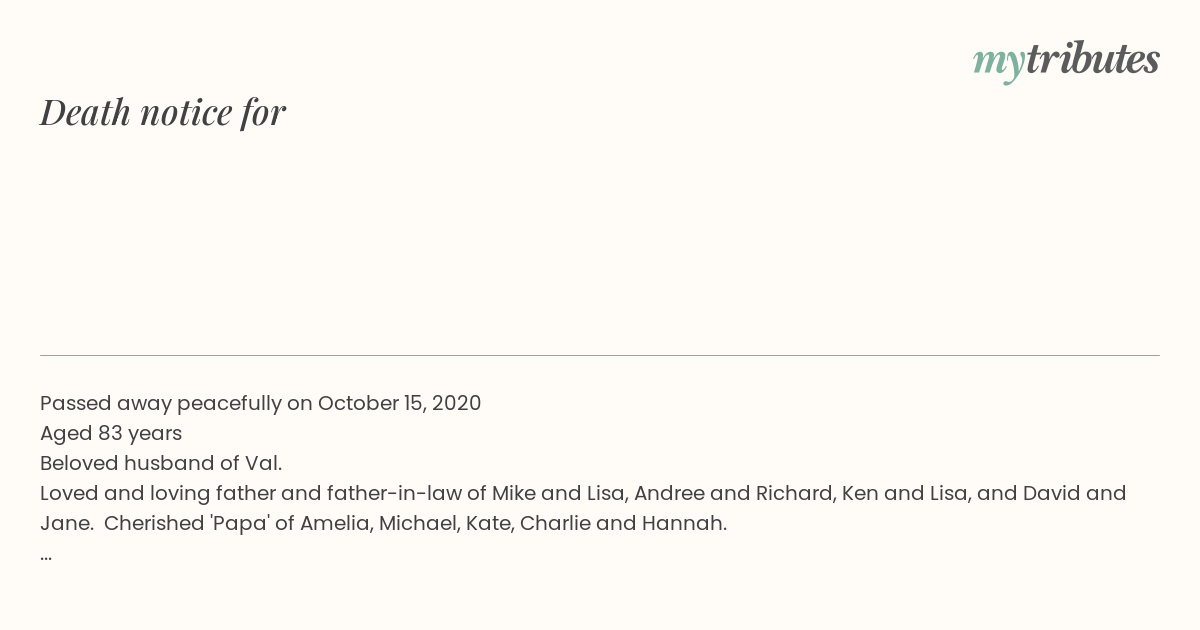The image size is (1200, 630).
Task: Select the green 'my' part of the logo
Action: (998, 63)
